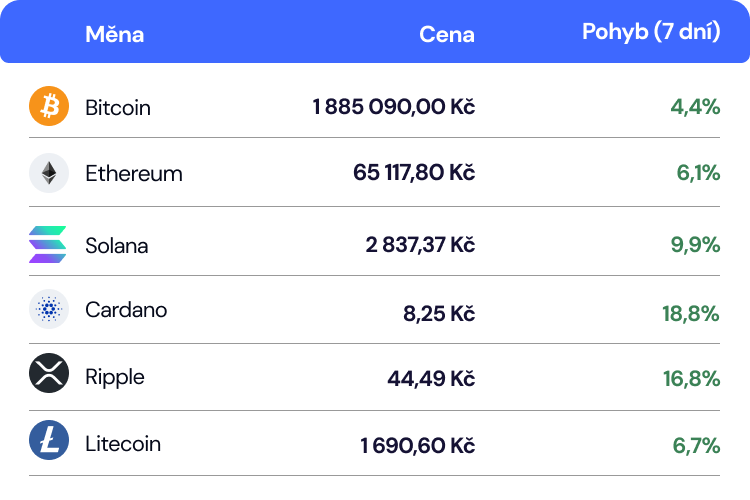Screen dimensions: 750x500
Task: Click Cardano's 18,8% weekly change
Action: click(x=690, y=313)
